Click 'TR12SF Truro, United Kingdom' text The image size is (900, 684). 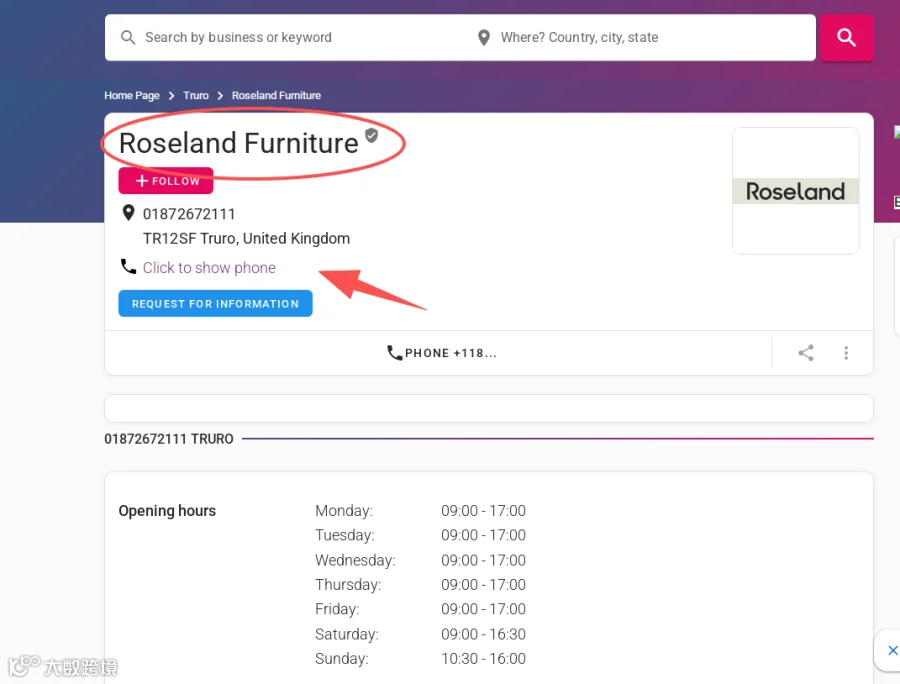coord(246,239)
